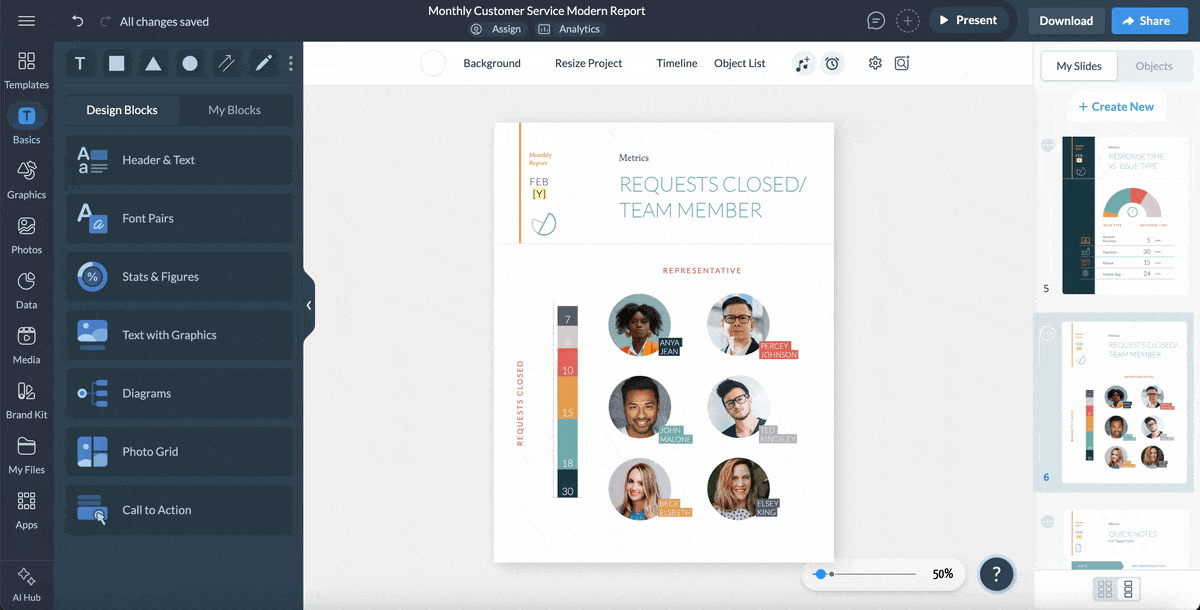The width and height of the screenshot is (1200, 610).
Task: Click the Present button
Action: (969, 20)
